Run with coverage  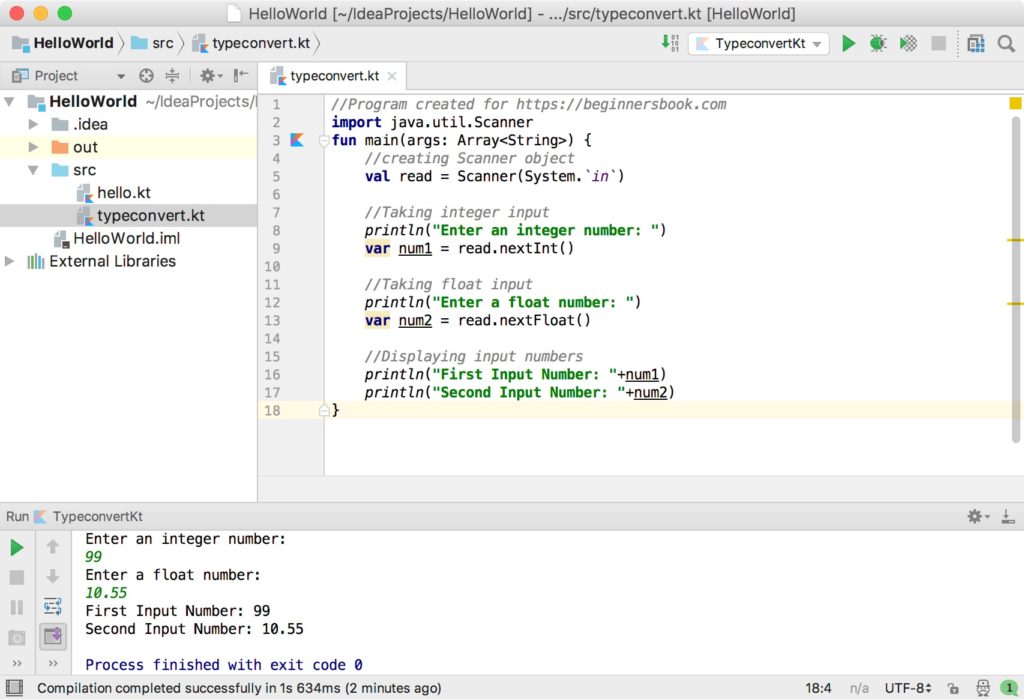coord(906,44)
